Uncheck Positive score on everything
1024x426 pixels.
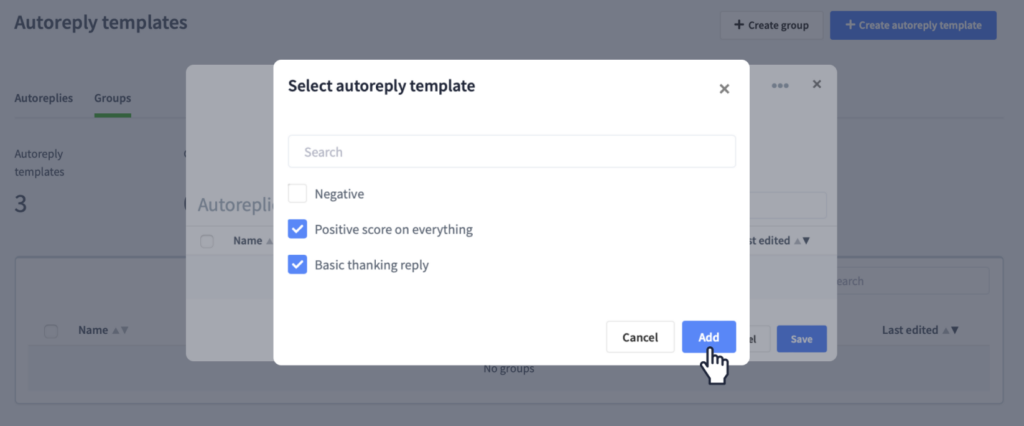[297, 229]
